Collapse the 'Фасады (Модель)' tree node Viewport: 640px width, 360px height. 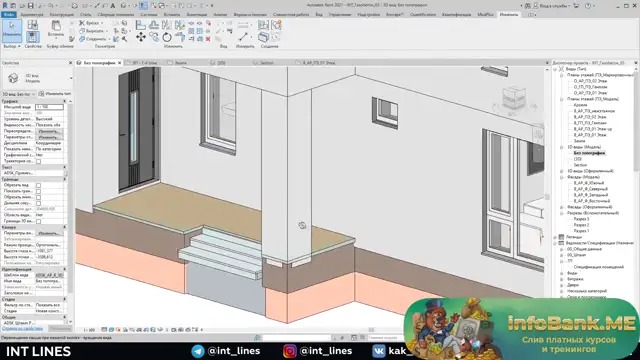click(562, 177)
